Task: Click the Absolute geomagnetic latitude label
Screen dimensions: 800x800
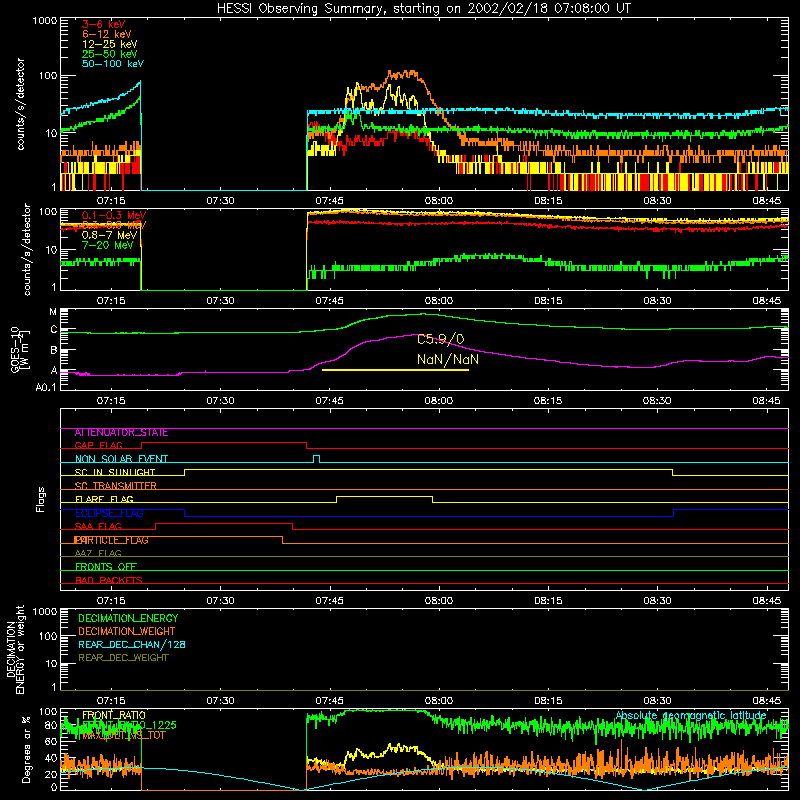Action: pos(691,716)
